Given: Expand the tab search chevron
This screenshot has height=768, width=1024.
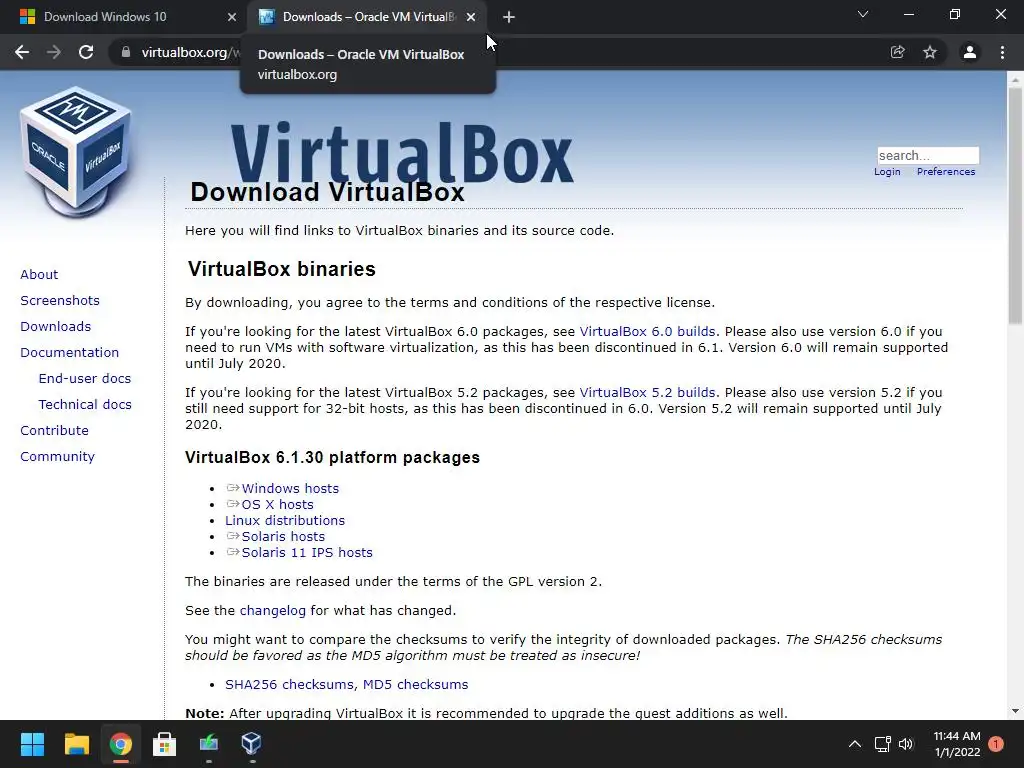Looking at the screenshot, I should pos(863,14).
